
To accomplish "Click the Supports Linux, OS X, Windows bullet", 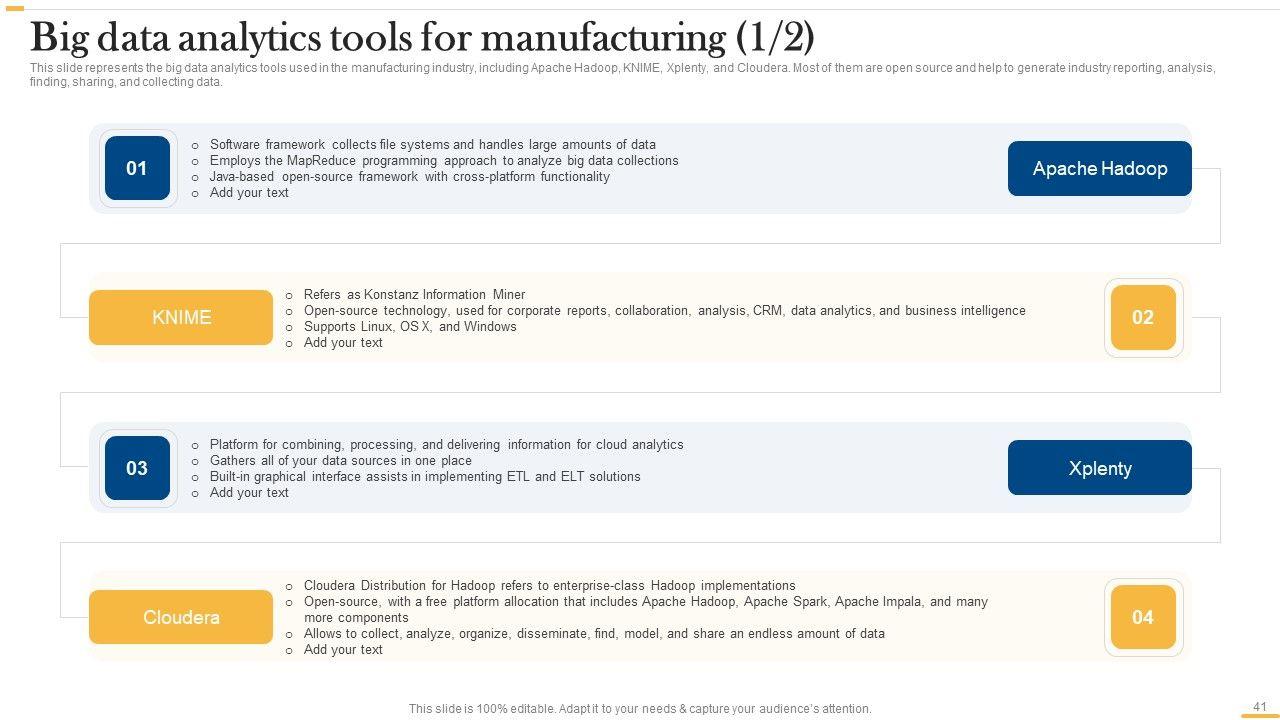I will (410, 327).
